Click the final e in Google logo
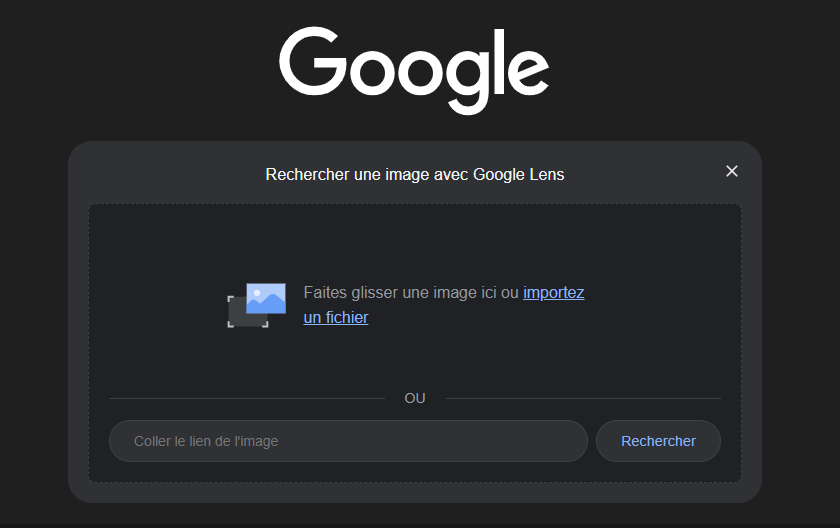The width and height of the screenshot is (840, 528). click(528, 70)
